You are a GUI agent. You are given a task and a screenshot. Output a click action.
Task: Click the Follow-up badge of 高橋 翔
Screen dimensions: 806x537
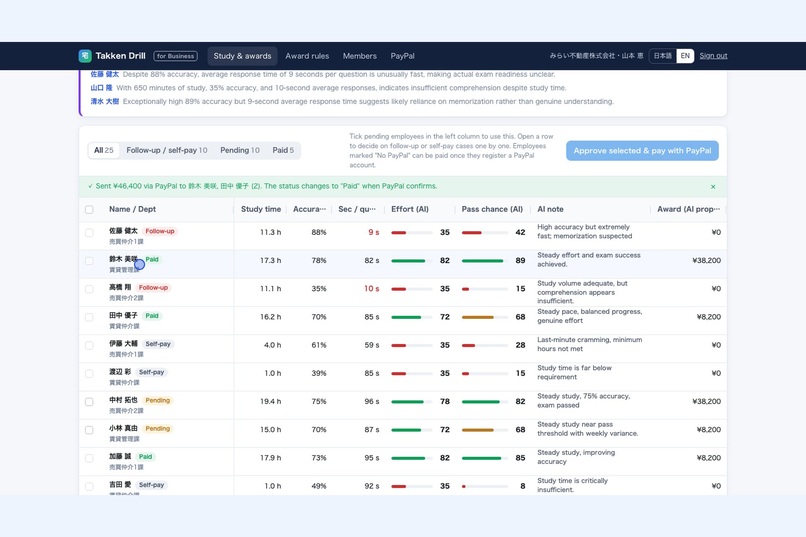153,288
